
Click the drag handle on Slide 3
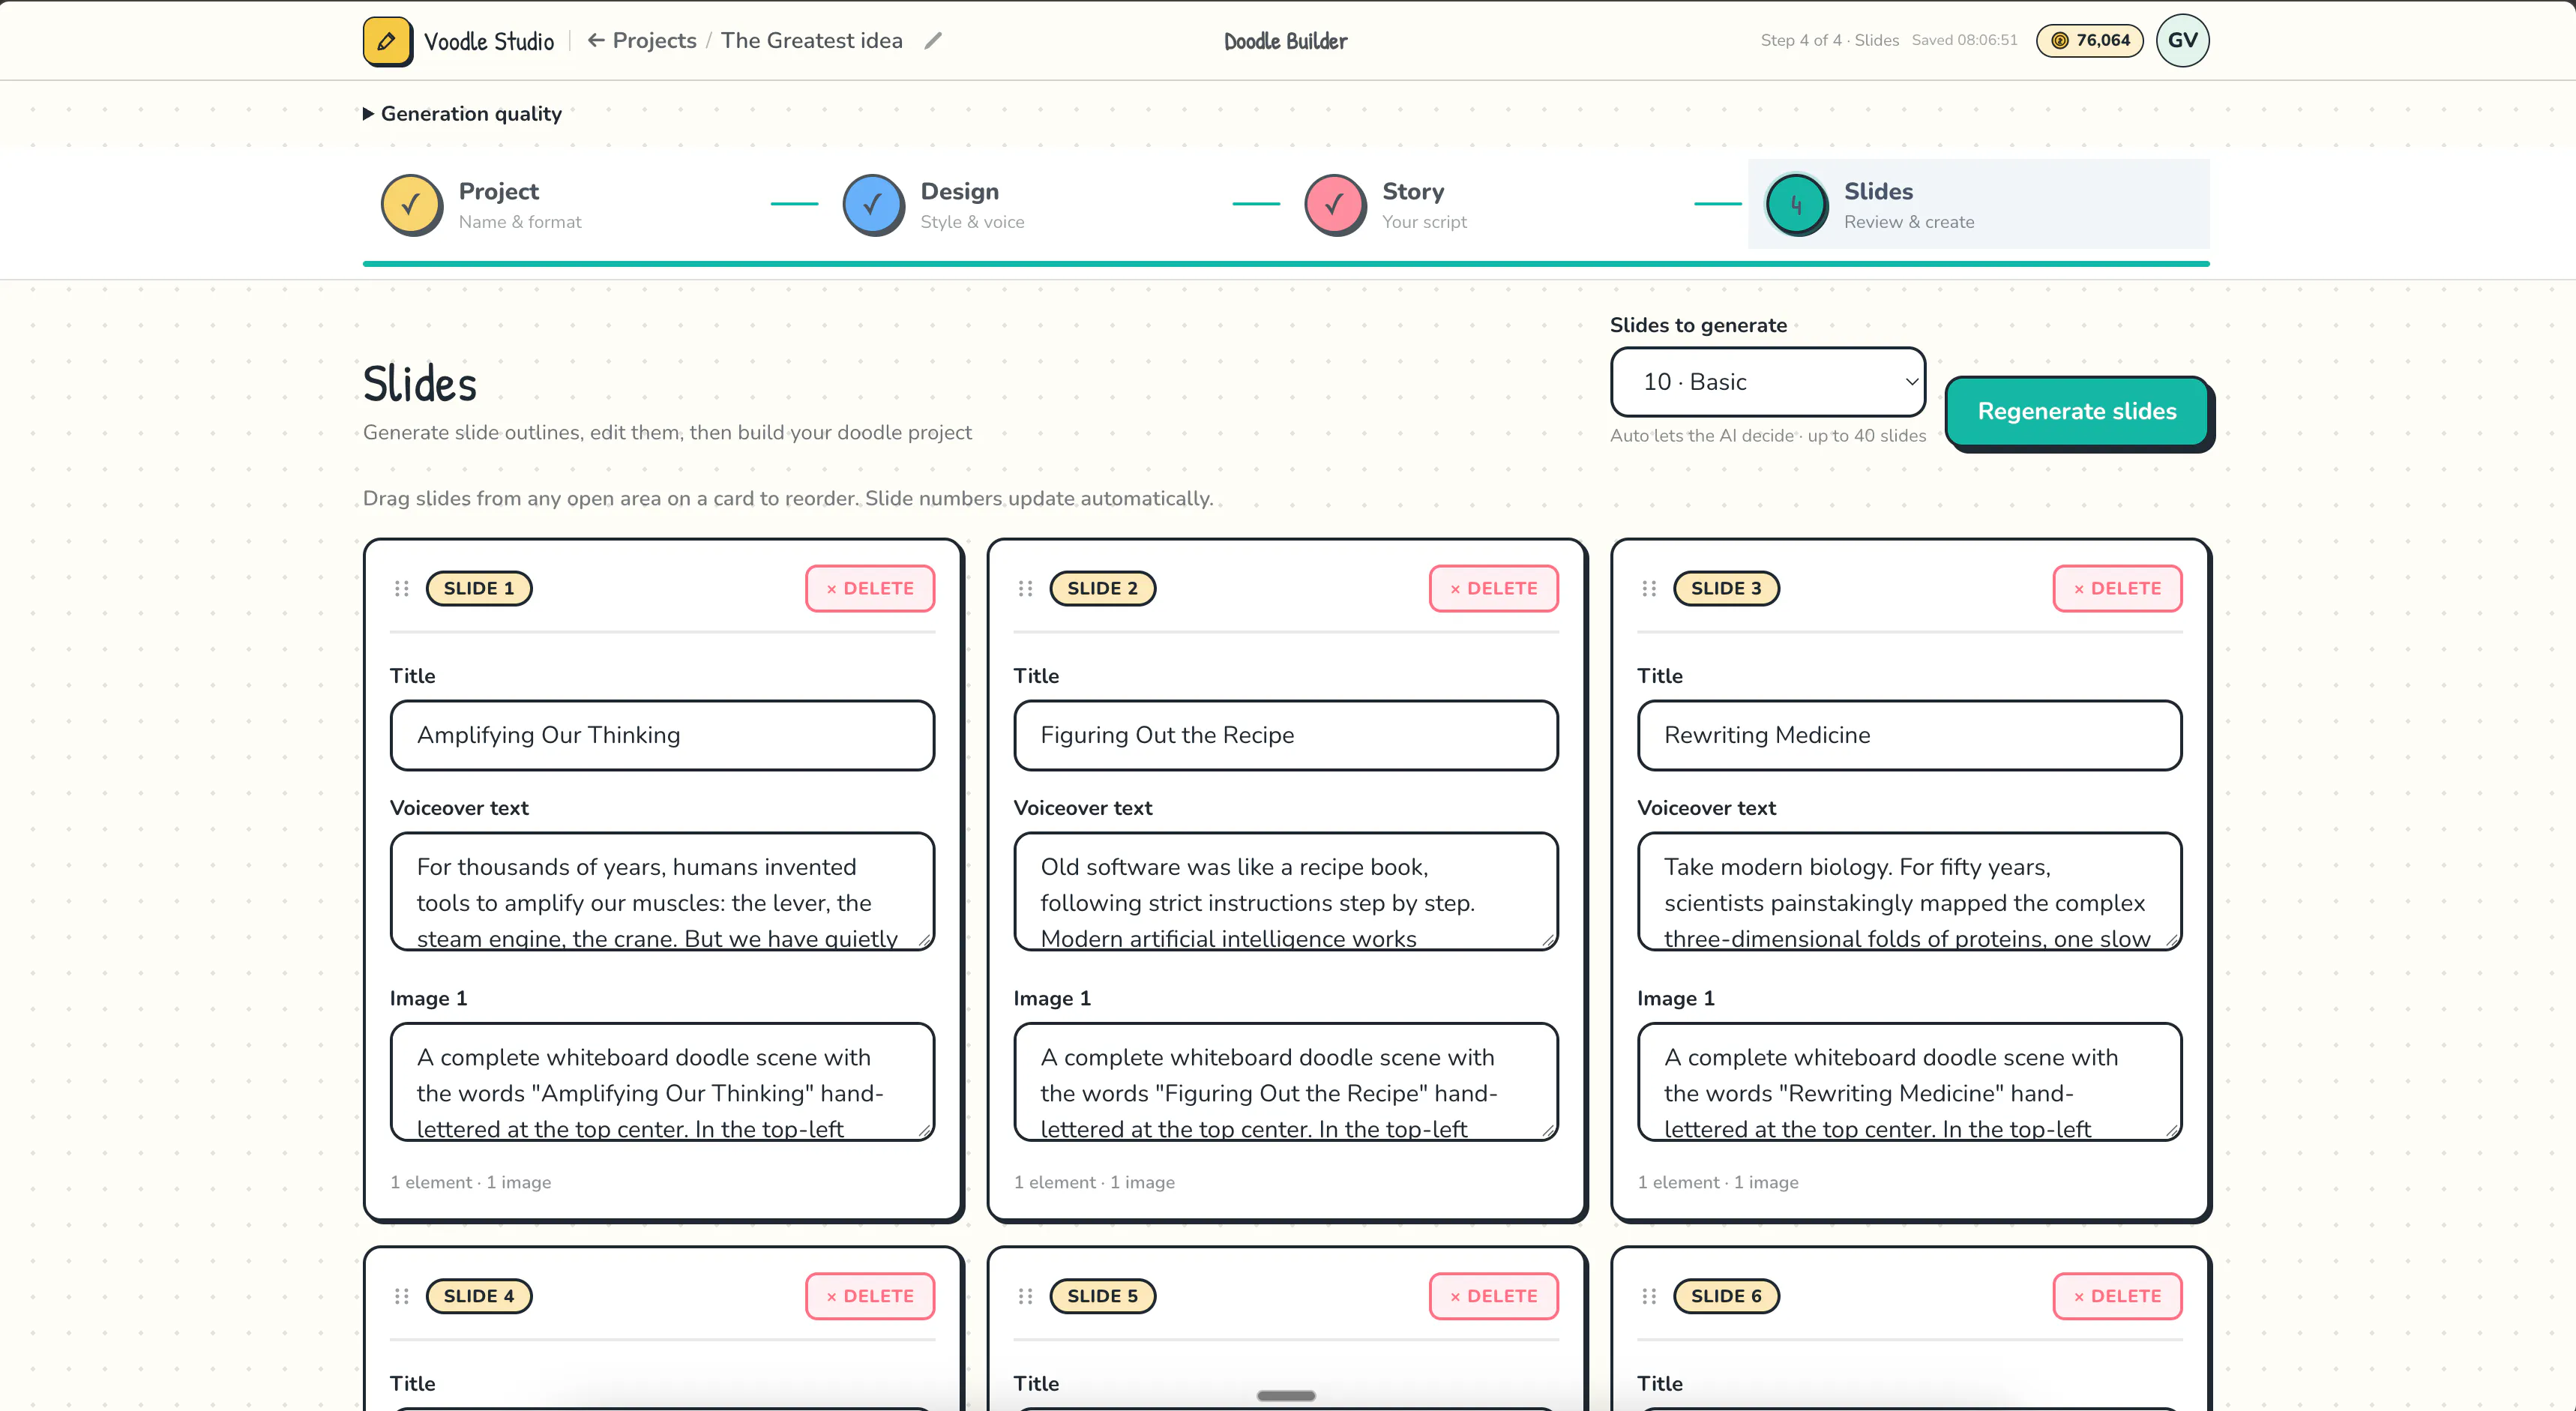[1649, 589]
